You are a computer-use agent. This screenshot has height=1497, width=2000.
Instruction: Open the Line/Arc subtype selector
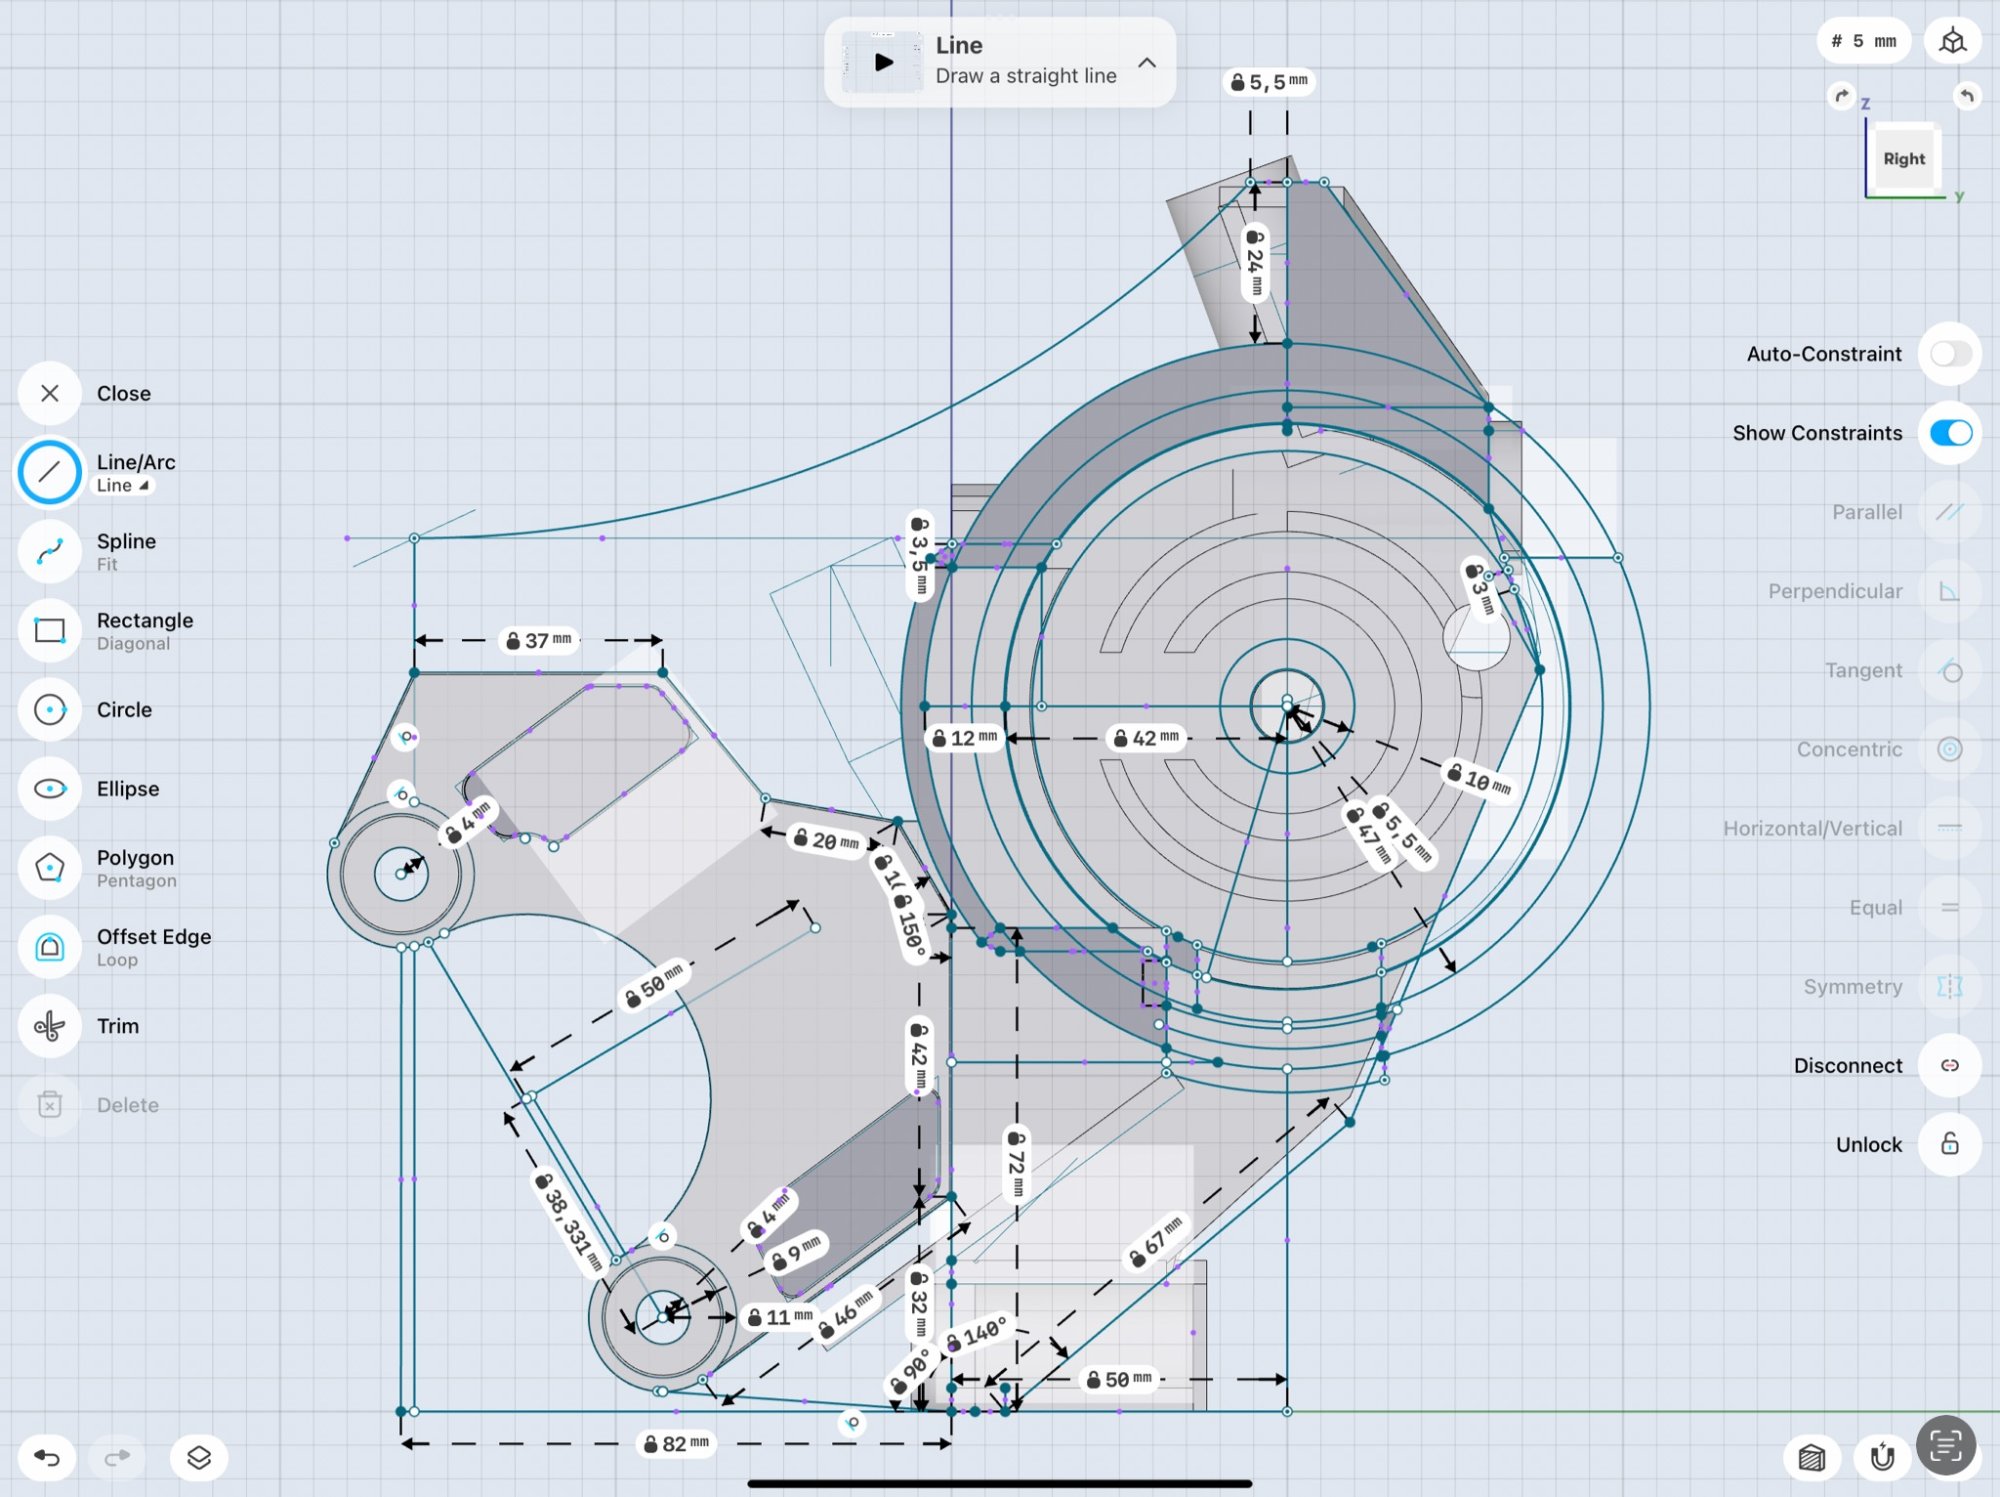point(123,485)
